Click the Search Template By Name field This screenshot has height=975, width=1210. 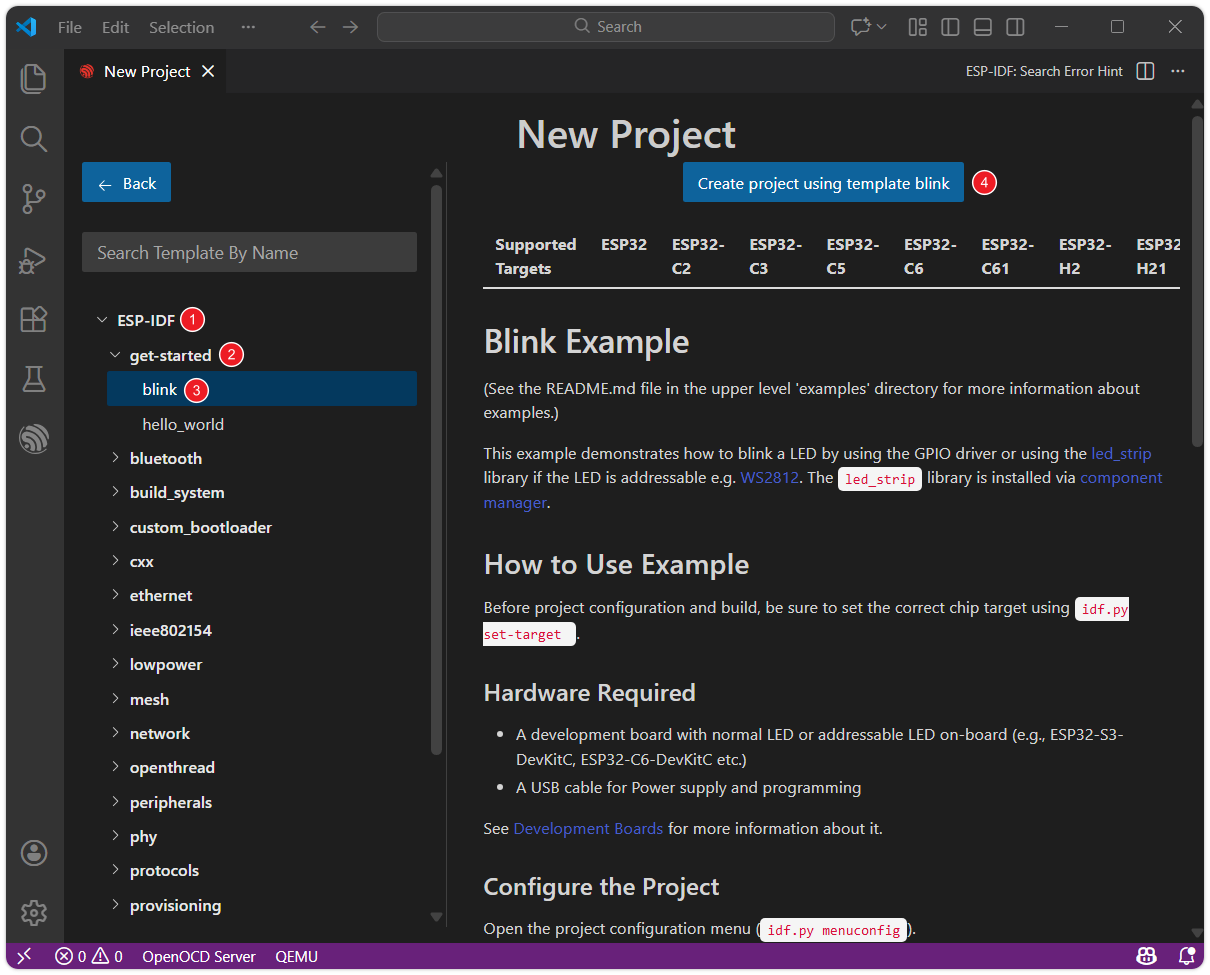tap(249, 253)
